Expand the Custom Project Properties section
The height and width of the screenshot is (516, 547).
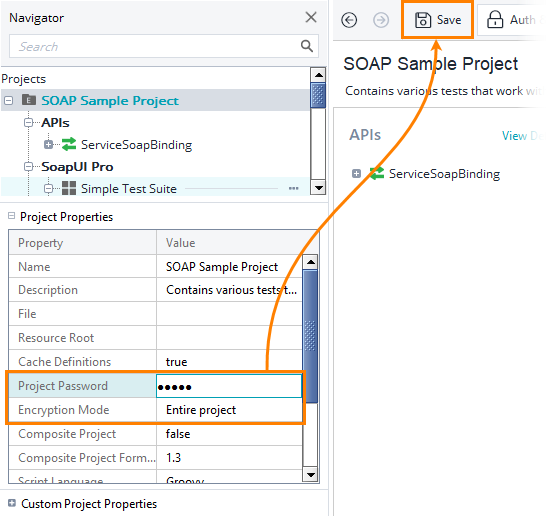point(12,503)
